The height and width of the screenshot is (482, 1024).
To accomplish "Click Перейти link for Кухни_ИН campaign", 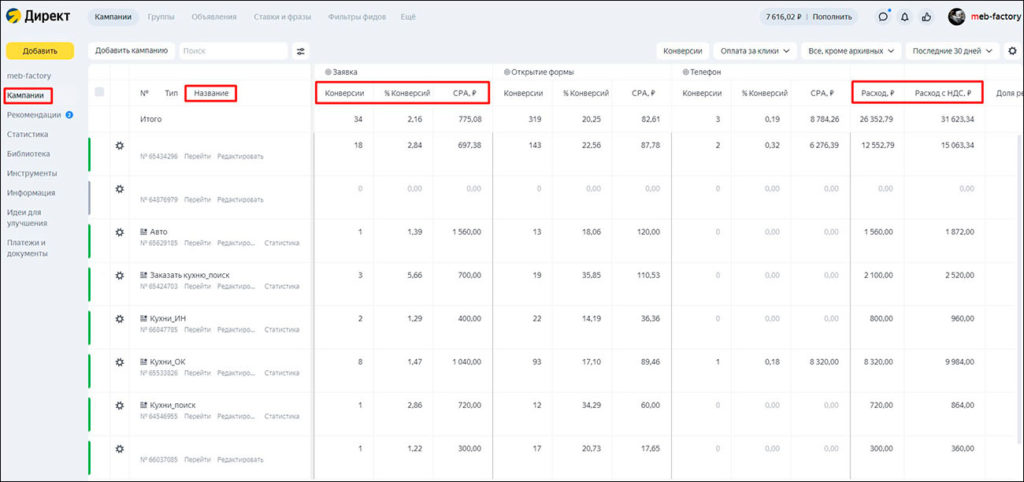I will [x=197, y=330].
